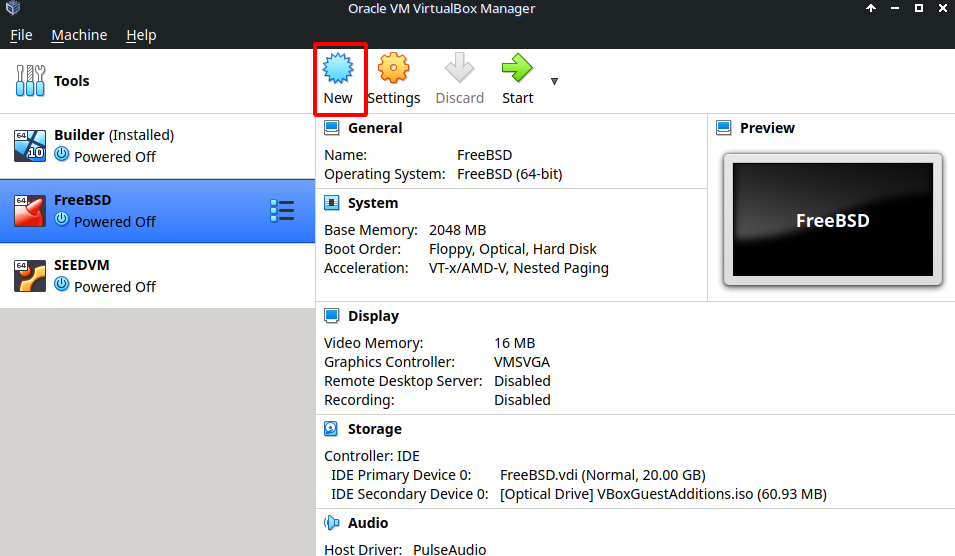The image size is (955, 556).
Task: Open the Help menu
Action: click(141, 35)
